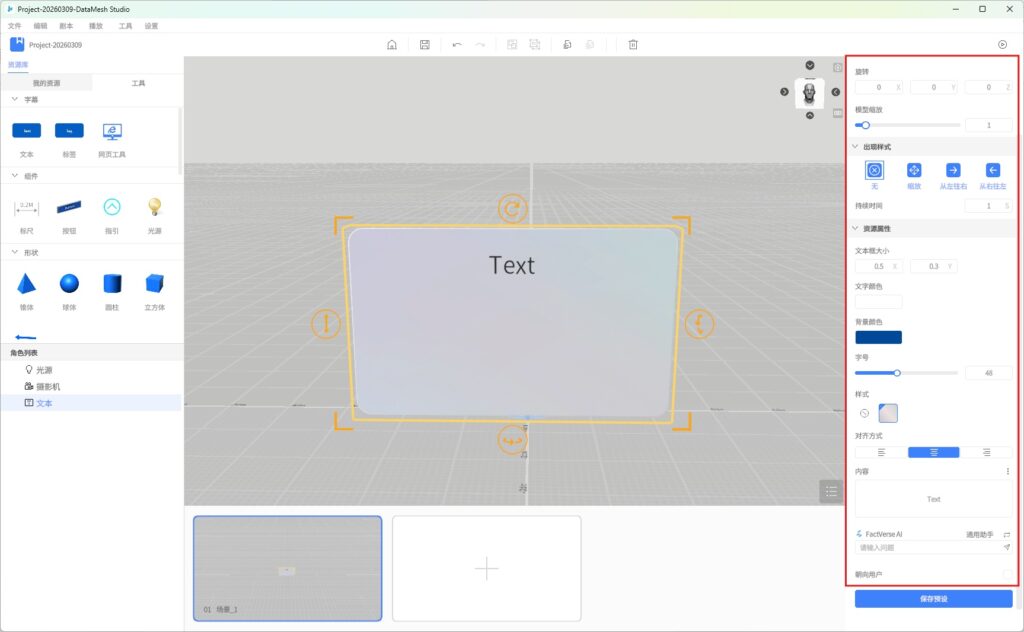Screen dimensions: 1024x632
Task: Collapse the 出现样式 section
Action: click(856, 147)
